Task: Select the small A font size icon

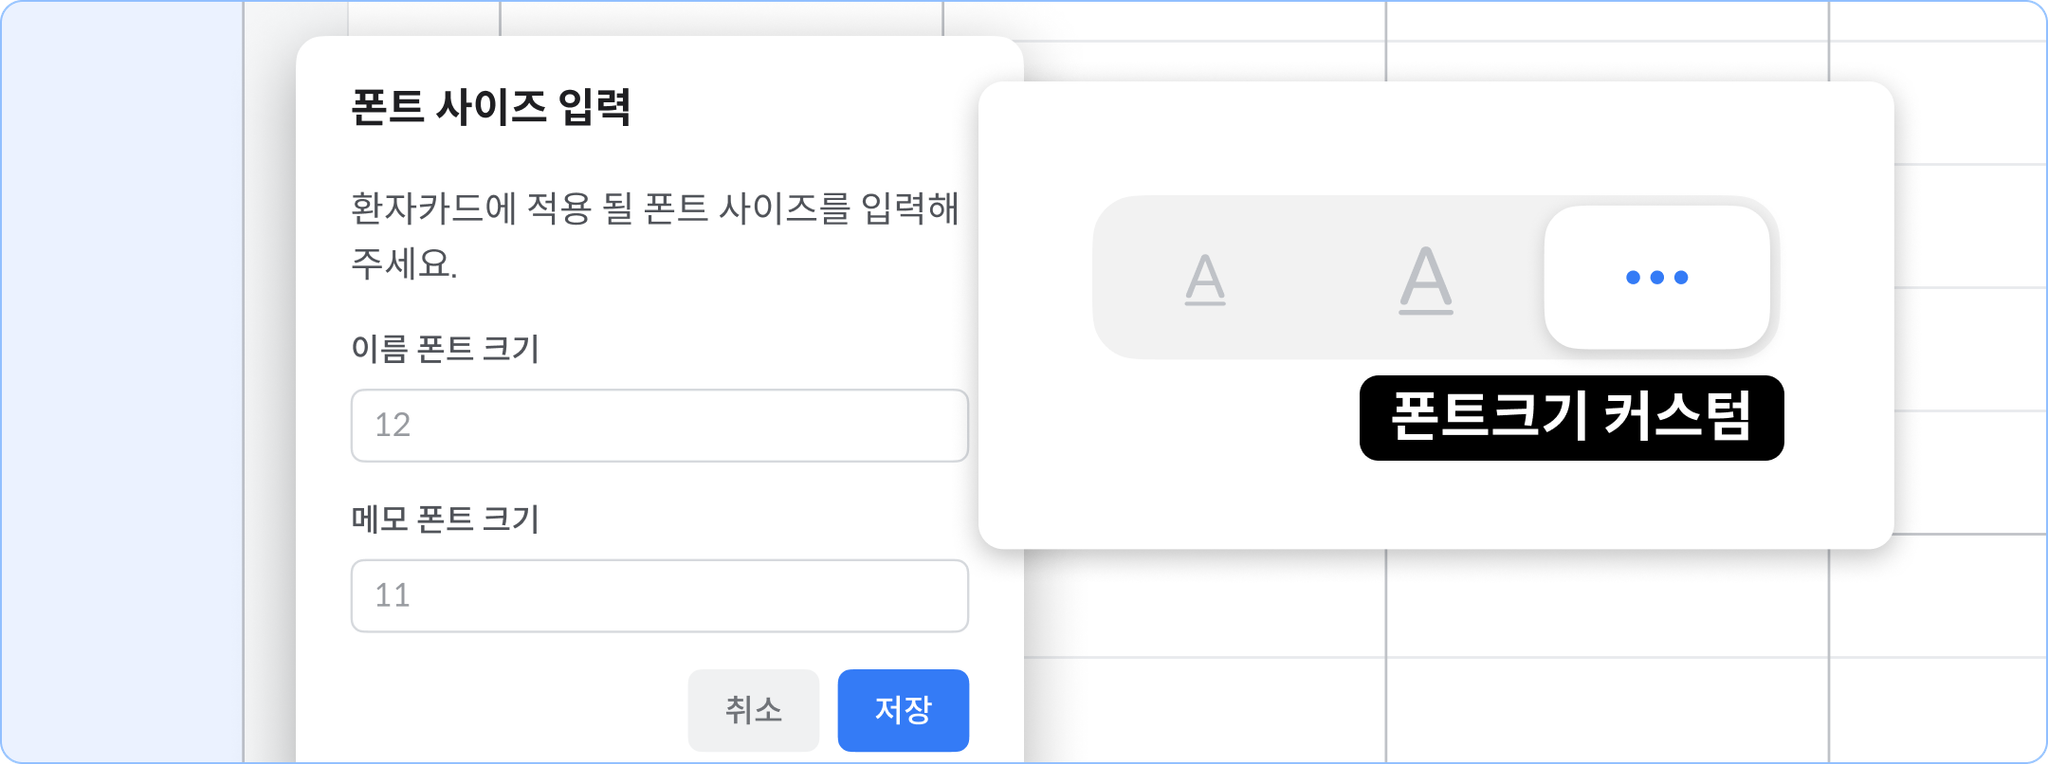Action: pos(1205,278)
